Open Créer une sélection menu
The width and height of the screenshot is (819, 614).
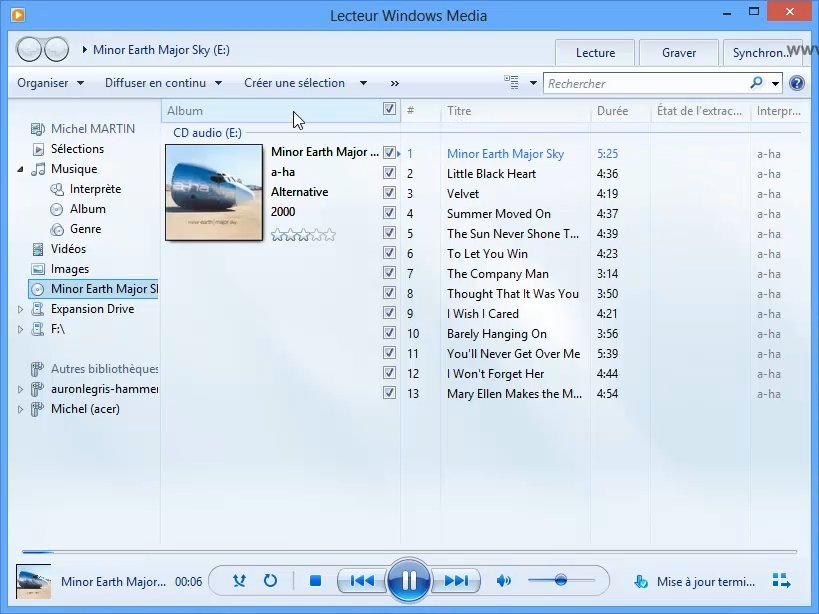[305, 83]
